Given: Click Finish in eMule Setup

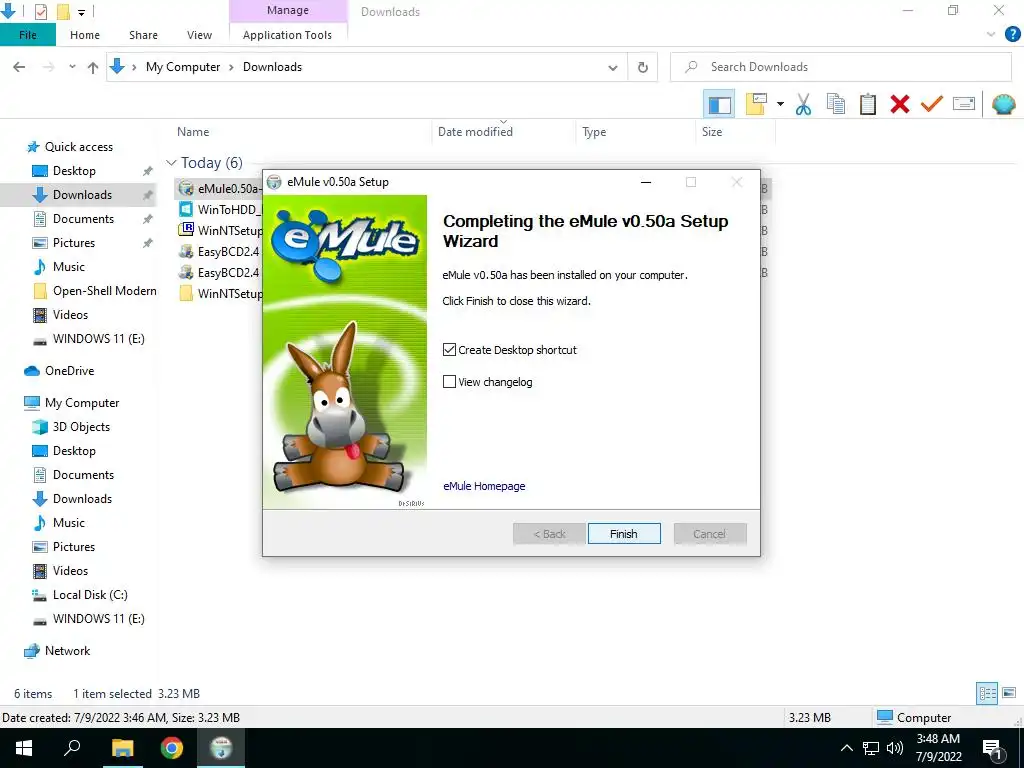Looking at the screenshot, I should point(624,534).
